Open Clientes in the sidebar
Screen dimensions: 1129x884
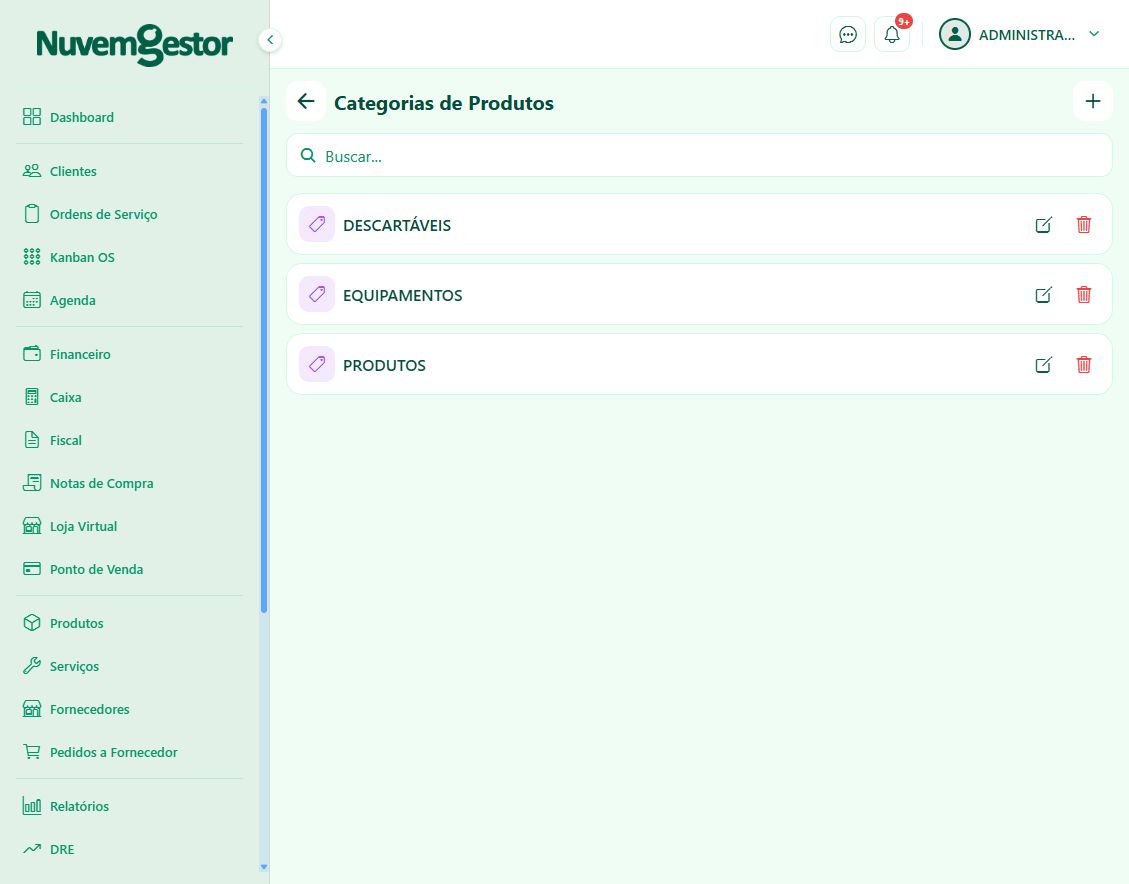(x=130, y=171)
